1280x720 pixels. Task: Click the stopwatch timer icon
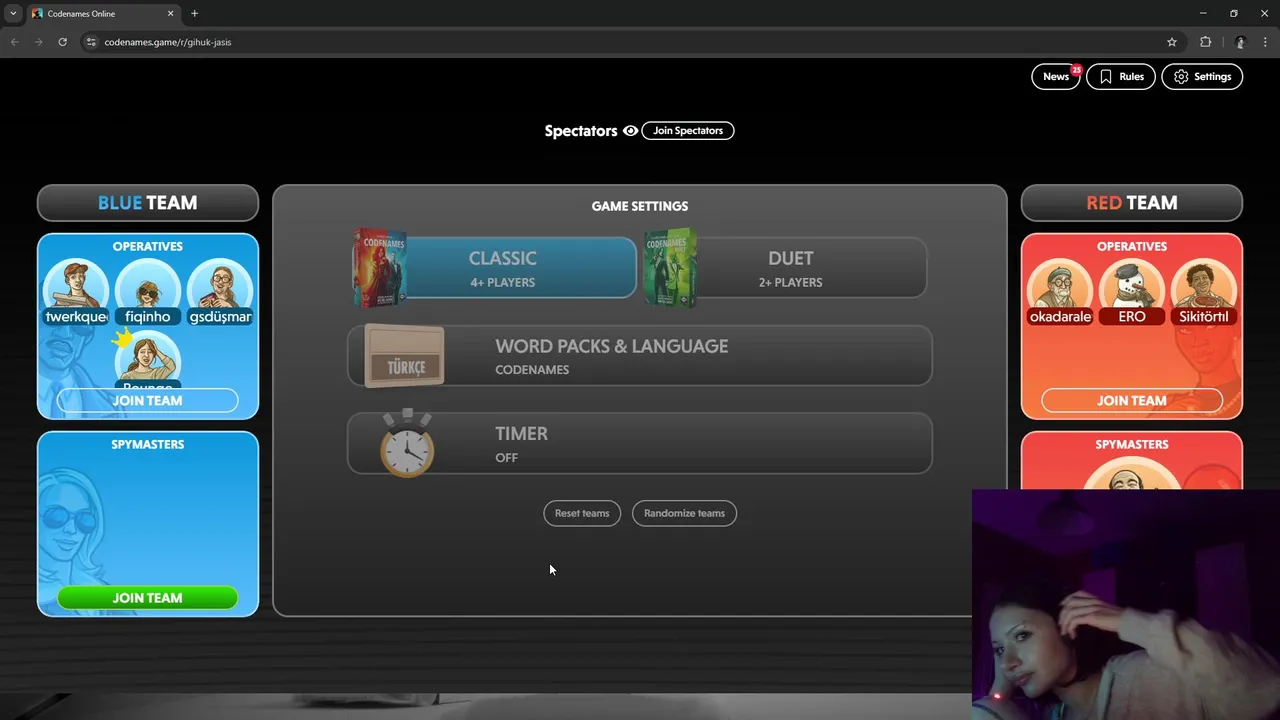coord(407,442)
